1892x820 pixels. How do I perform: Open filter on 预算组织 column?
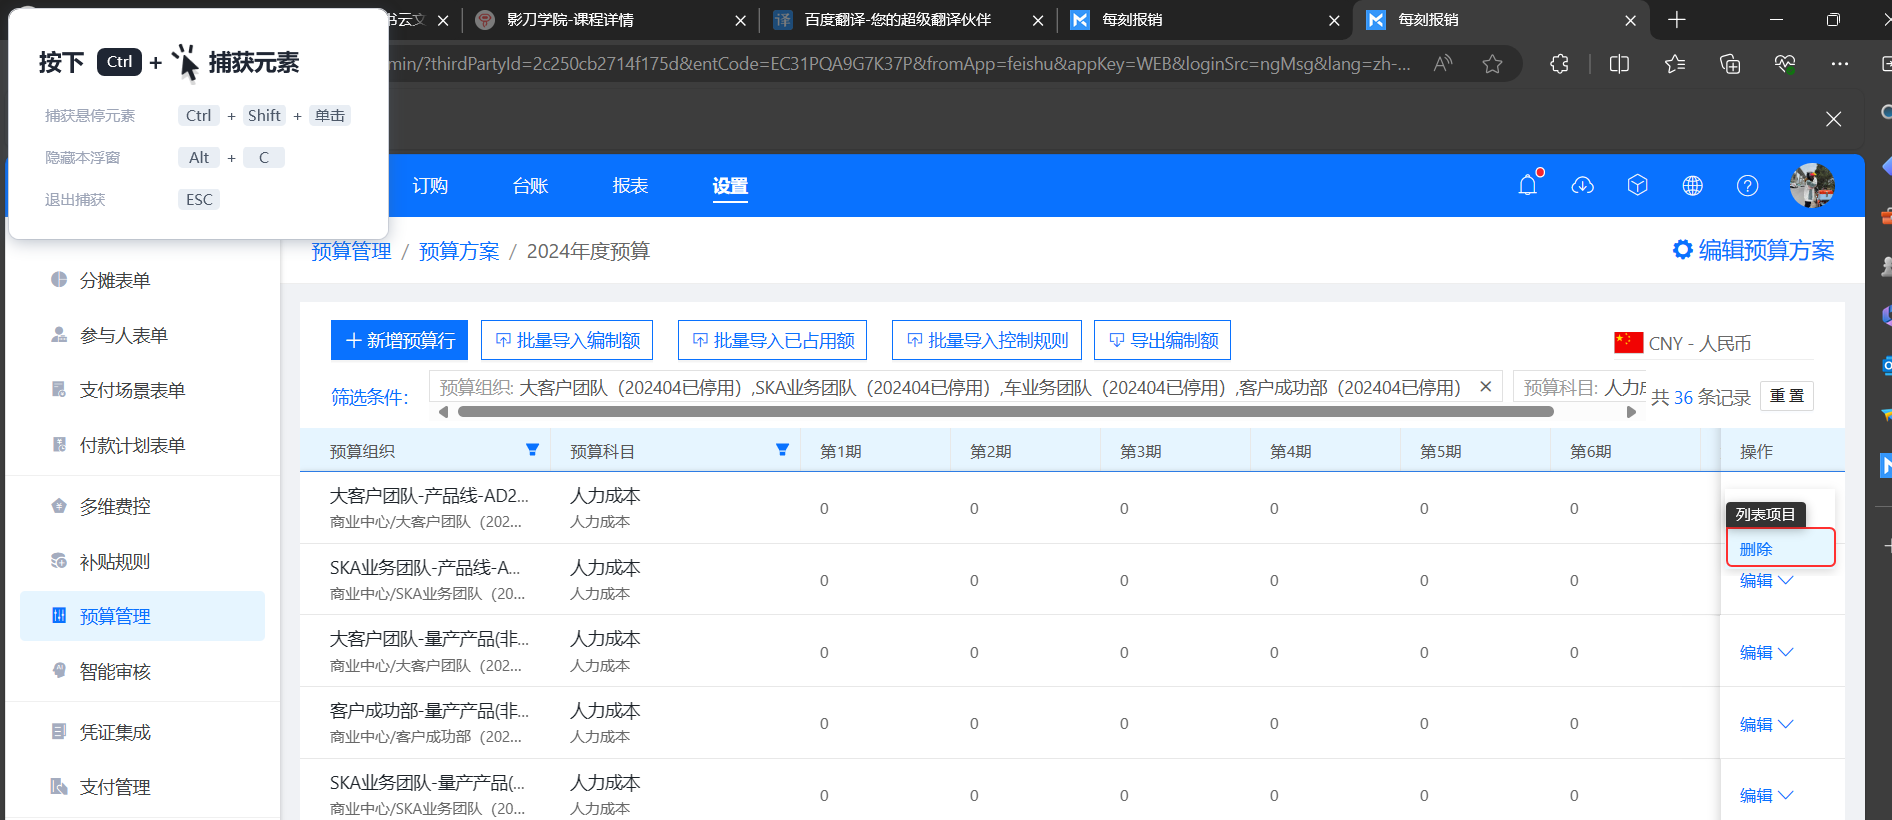point(532,450)
